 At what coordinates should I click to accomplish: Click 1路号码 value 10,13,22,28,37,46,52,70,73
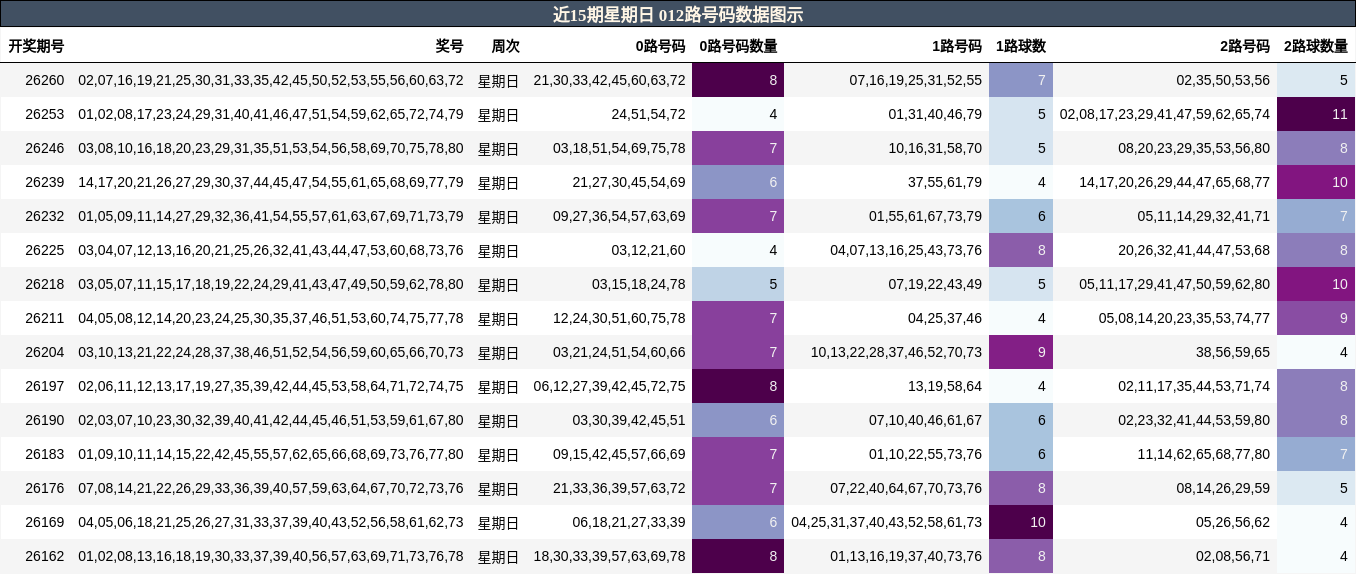pyautogui.click(x=896, y=352)
